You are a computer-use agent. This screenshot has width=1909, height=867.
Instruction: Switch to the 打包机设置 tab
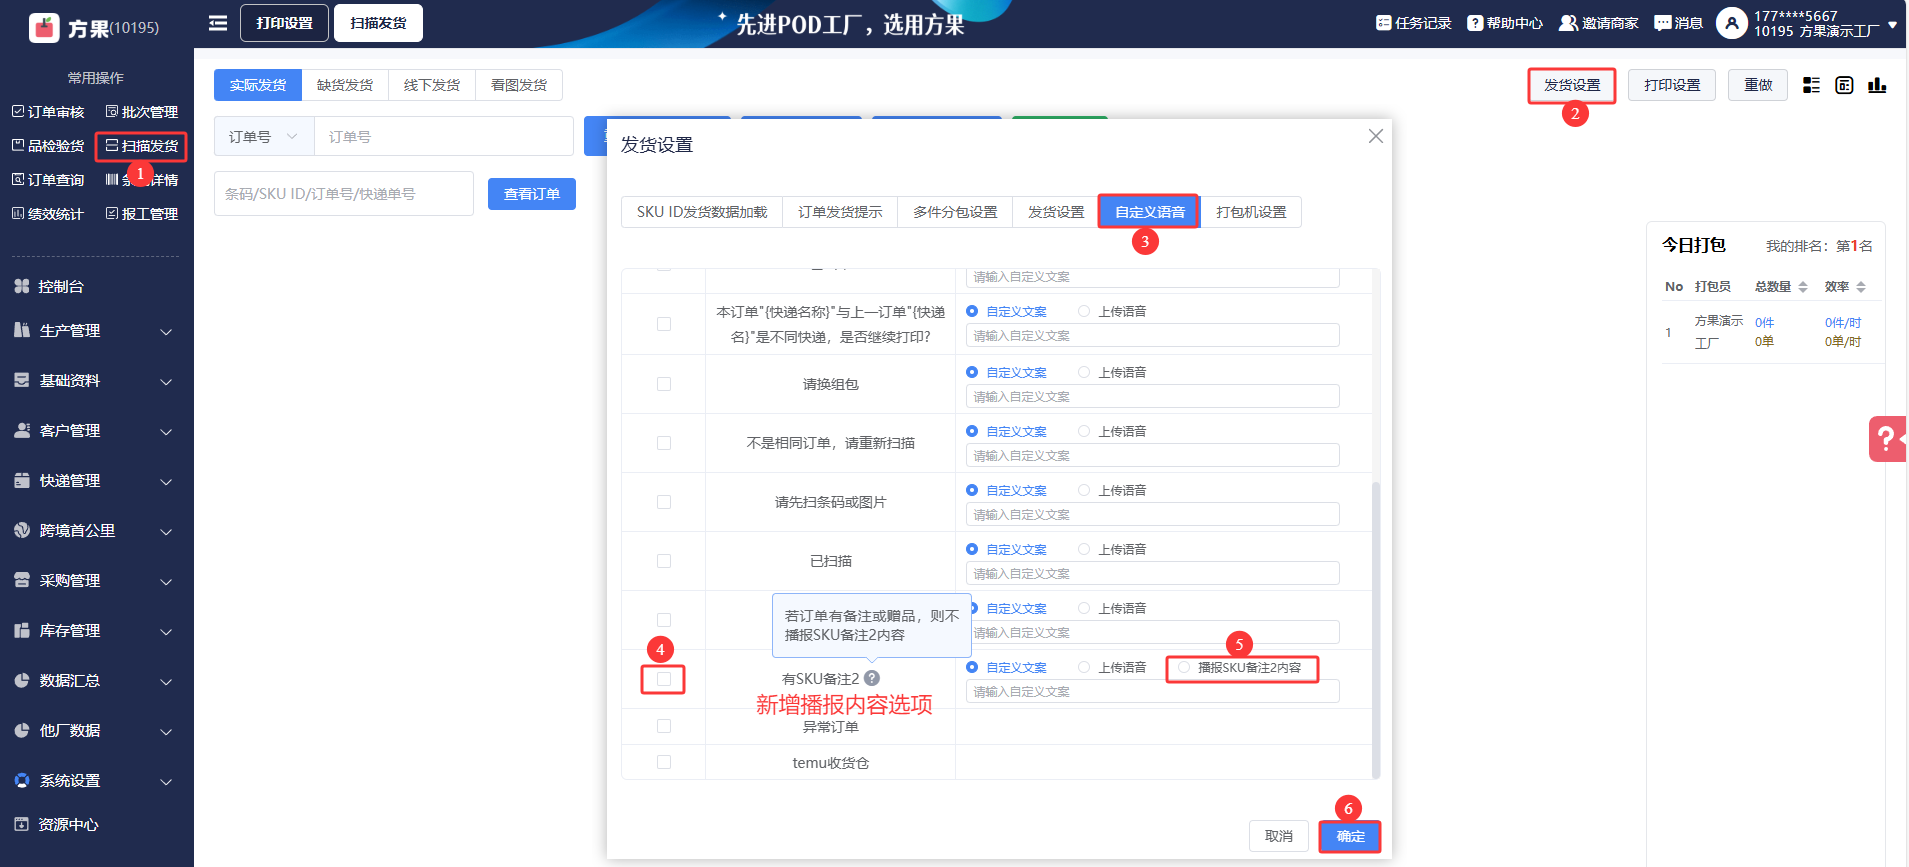pos(1251,212)
